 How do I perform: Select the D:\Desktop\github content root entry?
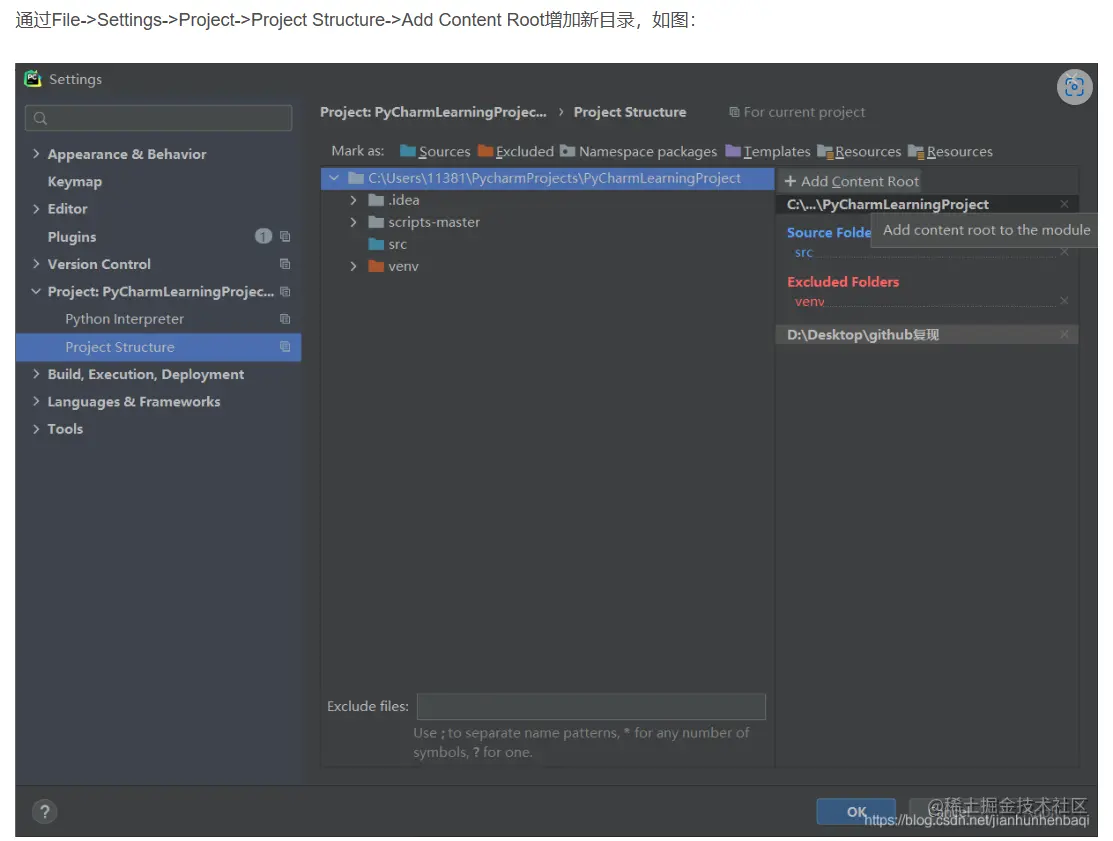(x=927, y=334)
